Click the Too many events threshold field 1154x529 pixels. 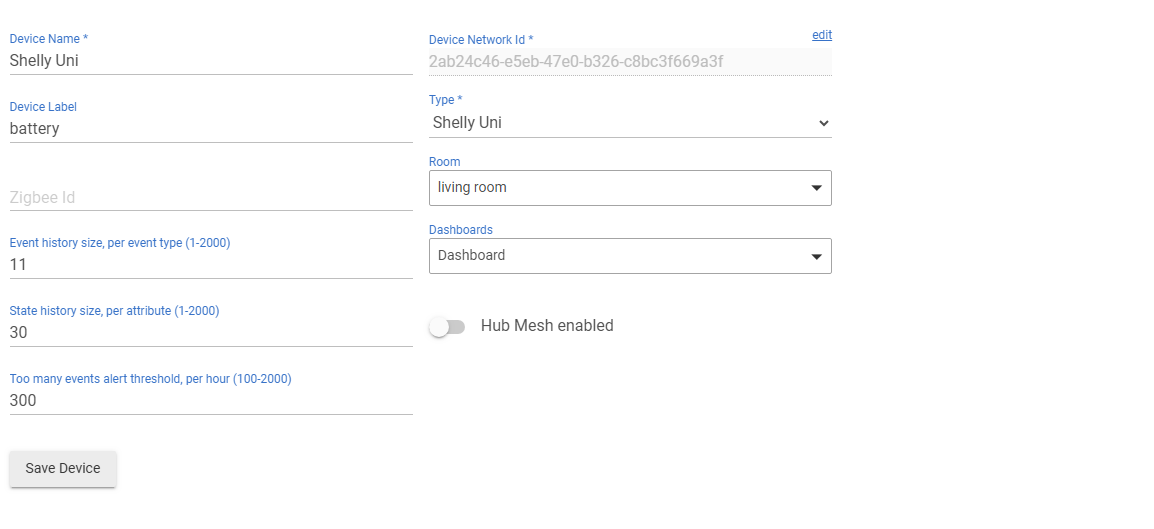(x=211, y=401)
